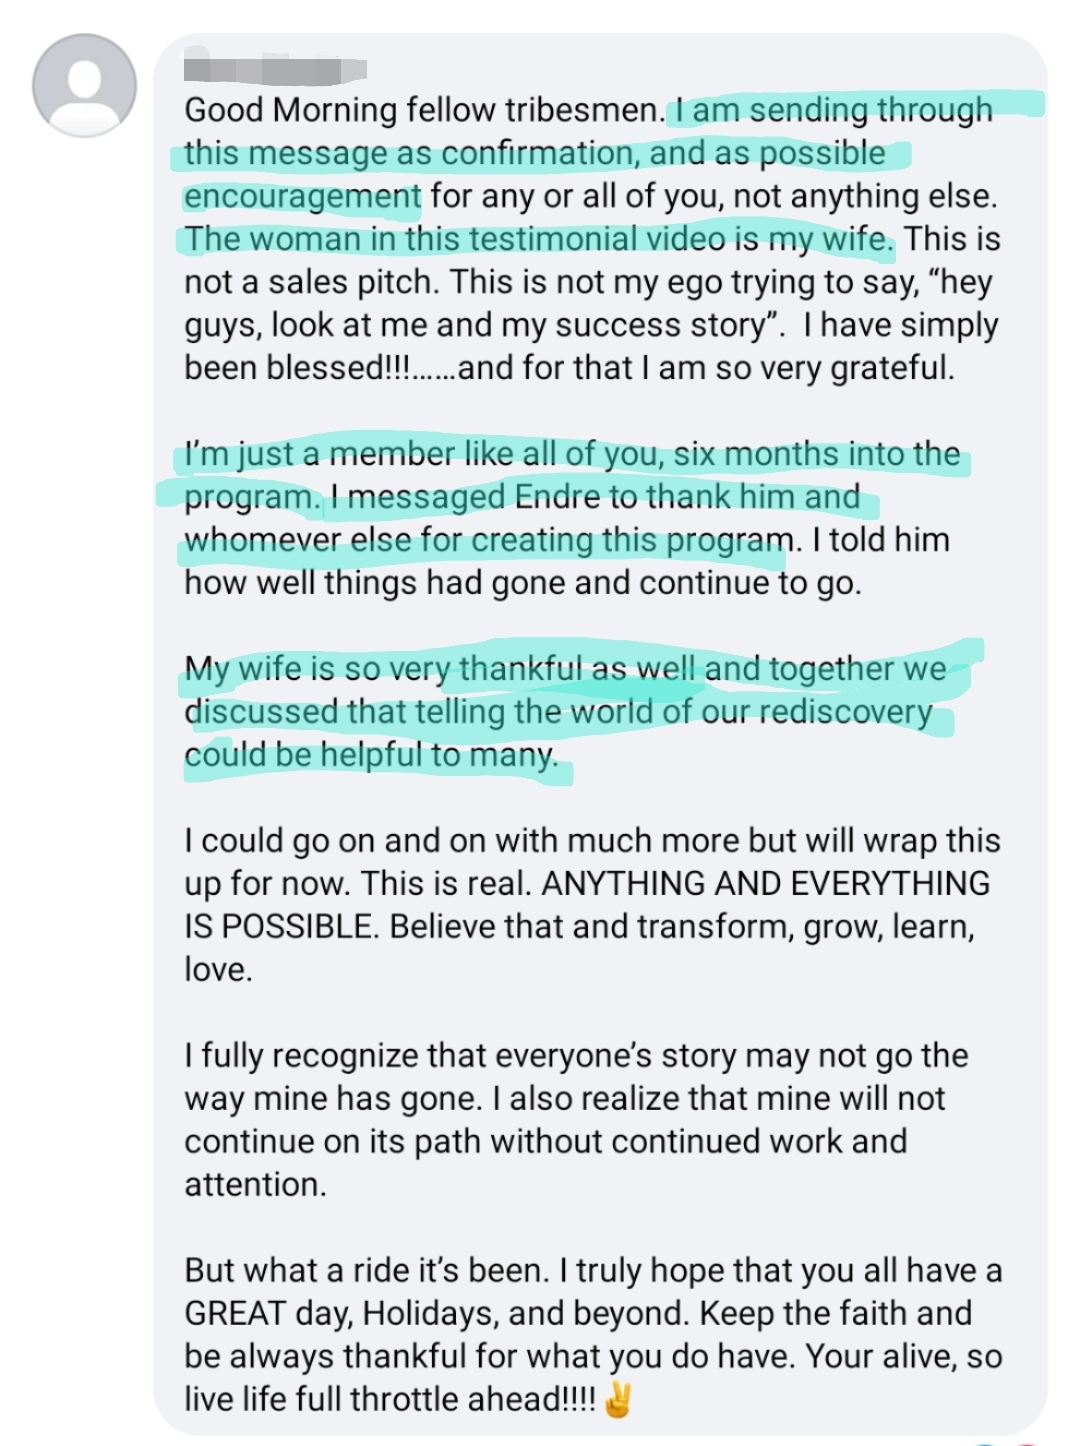Screen dimensions: 1080x1446
Task: Tap the highlighted word "encouragement"
Action: click(302, 196)
